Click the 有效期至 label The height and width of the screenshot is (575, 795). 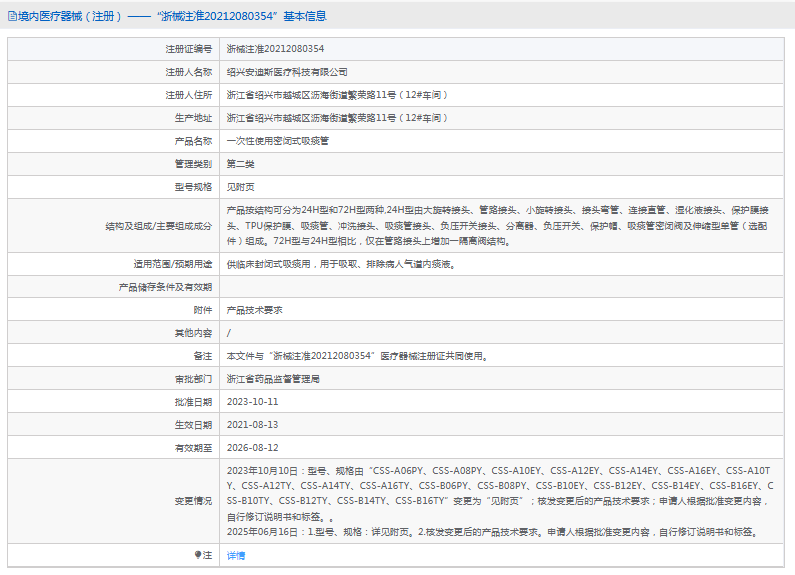coord(193,448)
